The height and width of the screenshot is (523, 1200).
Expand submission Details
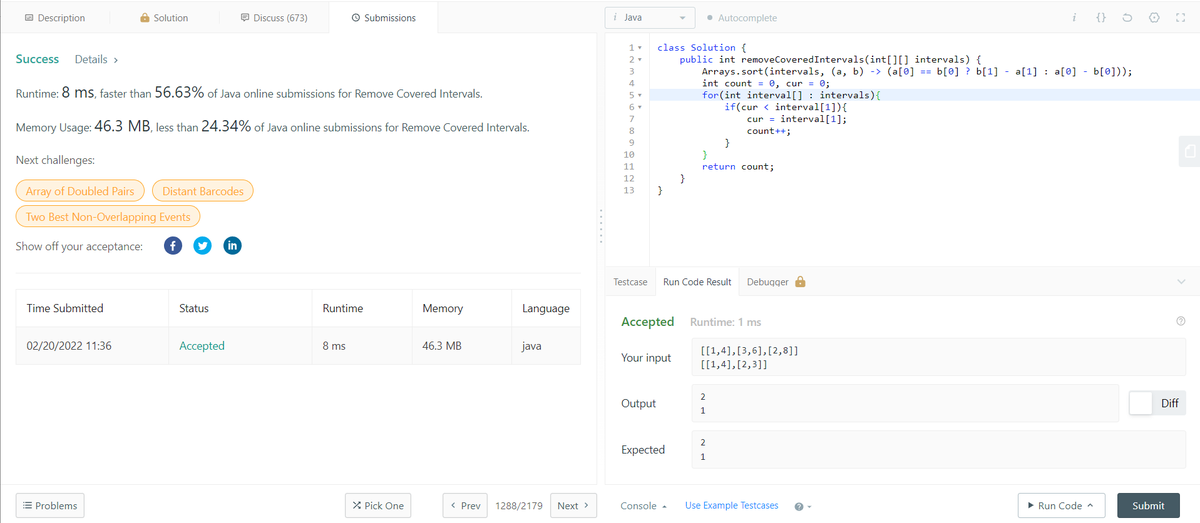click(97, 60)
